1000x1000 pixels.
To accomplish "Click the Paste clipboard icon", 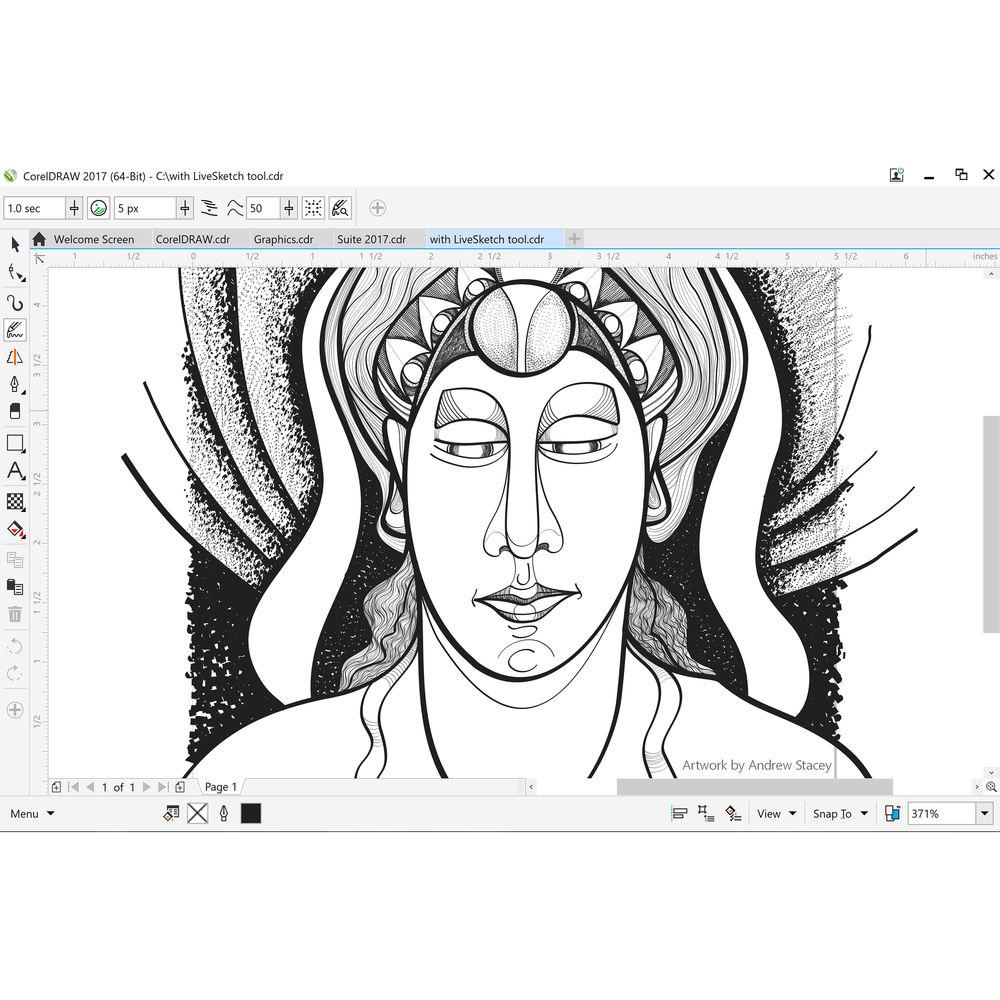I will [15, 586].
